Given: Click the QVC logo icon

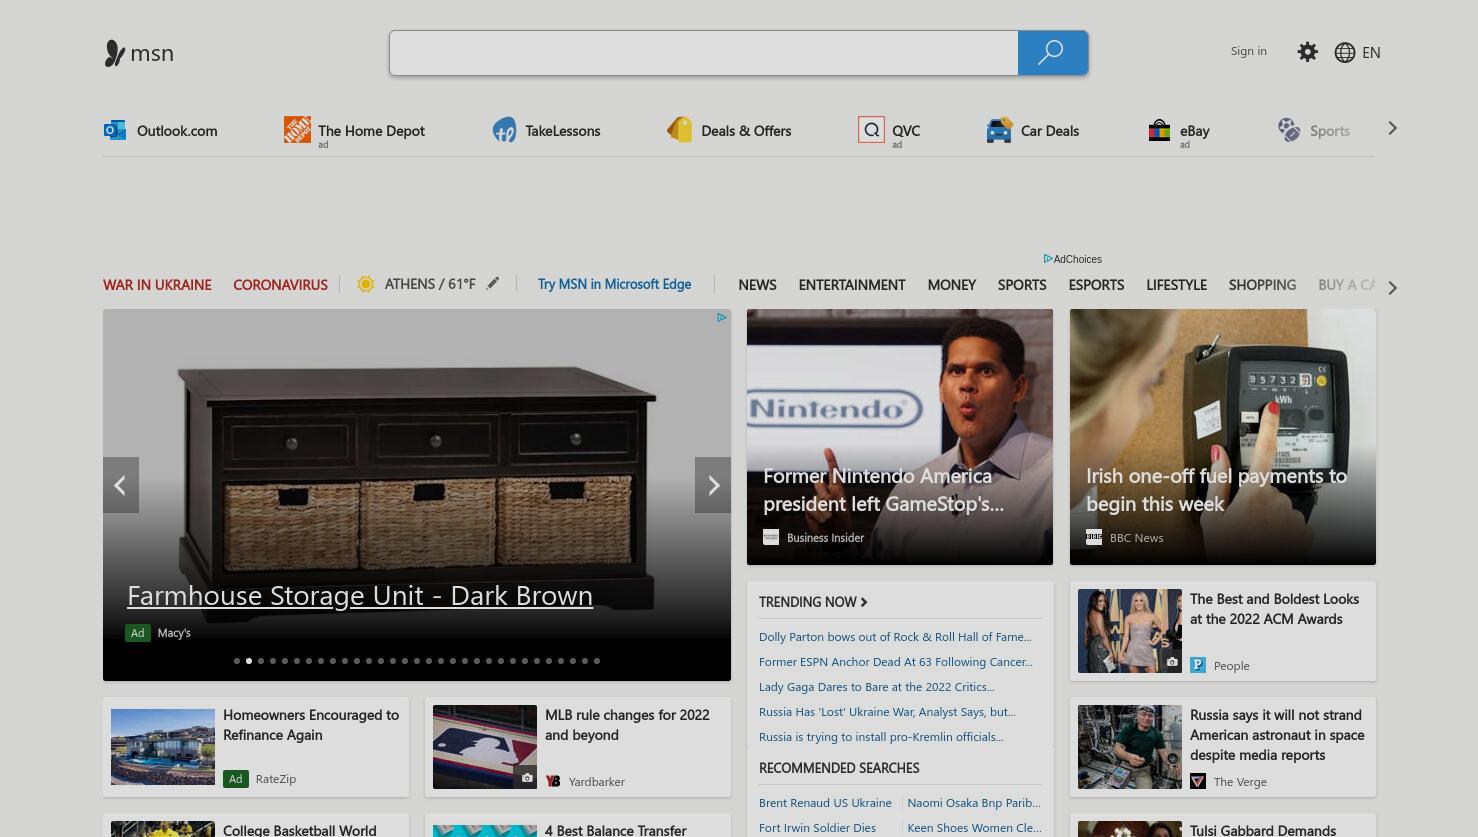Looking at the screenshot, I should coord(871,129).
